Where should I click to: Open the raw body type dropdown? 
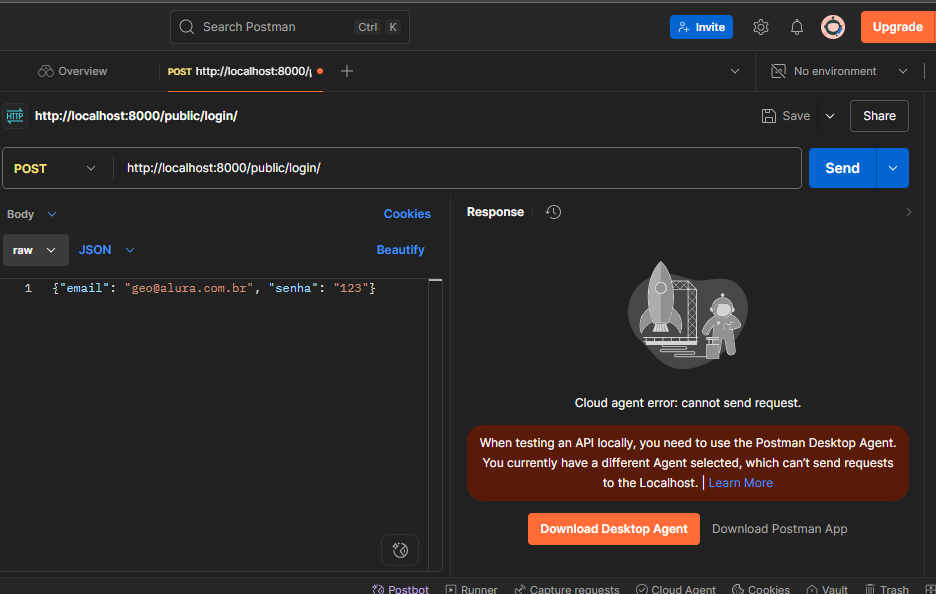click(35, 250)
